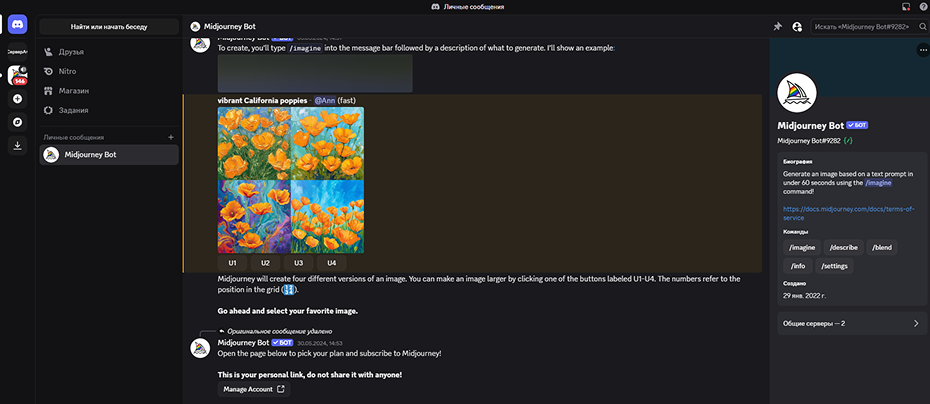Open the discover servers compass icon
This screenshot has width=930, height=404.
click(17, 122)
